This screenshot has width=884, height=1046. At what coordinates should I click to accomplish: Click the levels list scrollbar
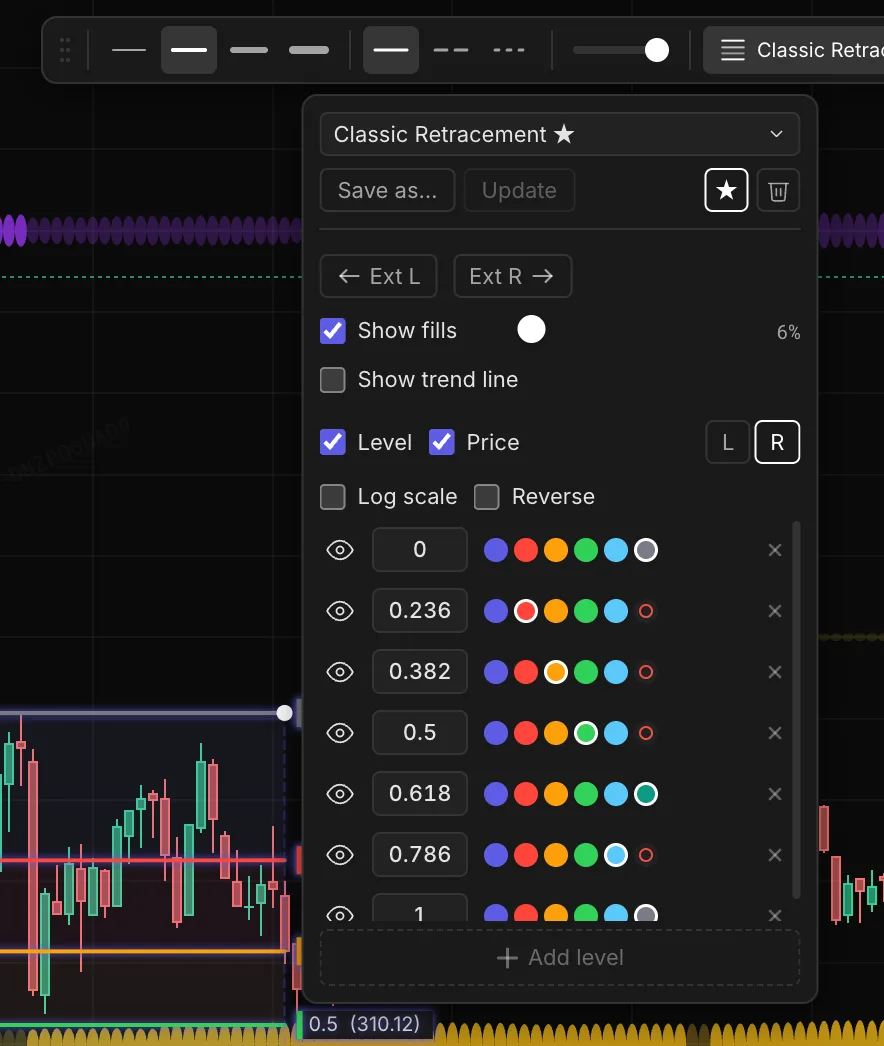pos(795,710)
